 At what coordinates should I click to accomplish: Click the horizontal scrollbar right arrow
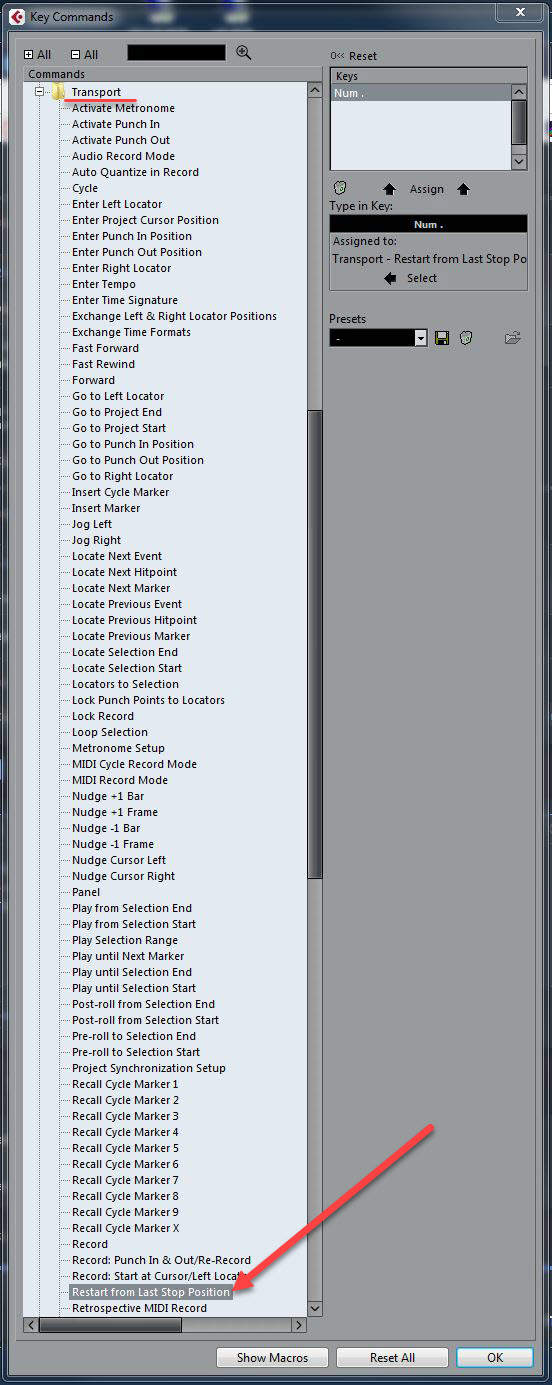(x=299, y=1325)
